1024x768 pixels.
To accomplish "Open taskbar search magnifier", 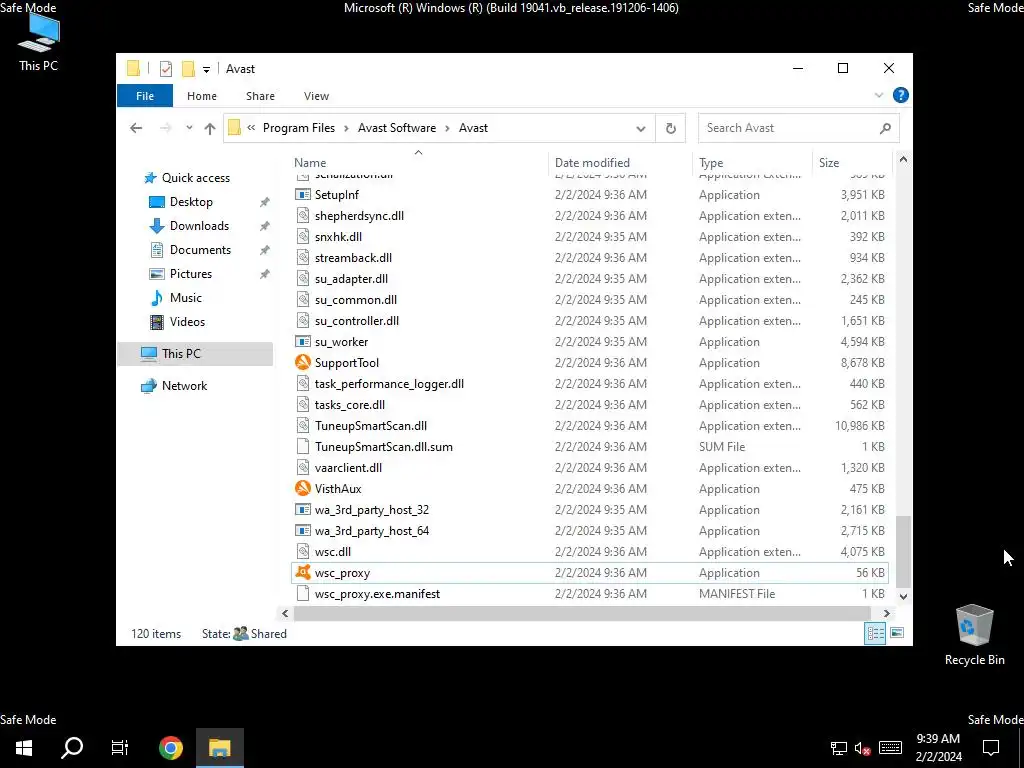I will click(x=72, y=748).
